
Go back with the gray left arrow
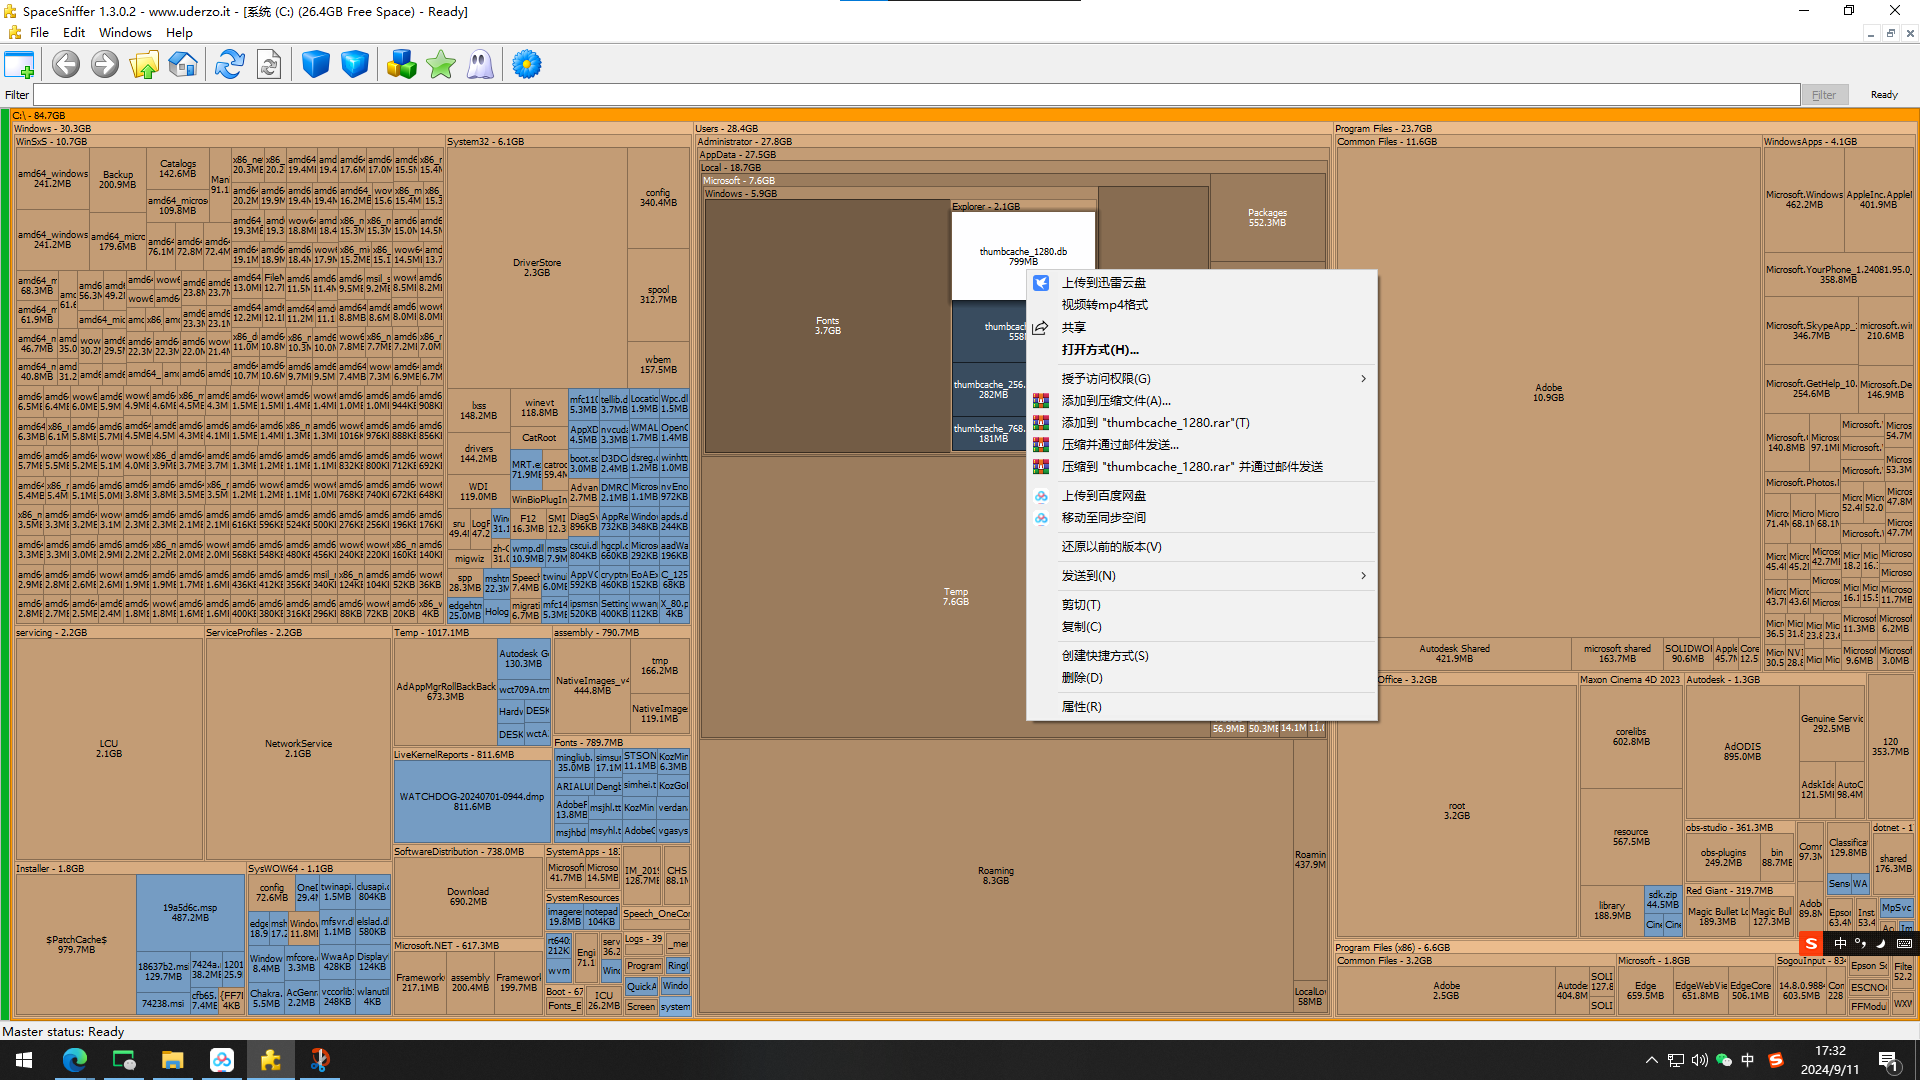[66, 65]
